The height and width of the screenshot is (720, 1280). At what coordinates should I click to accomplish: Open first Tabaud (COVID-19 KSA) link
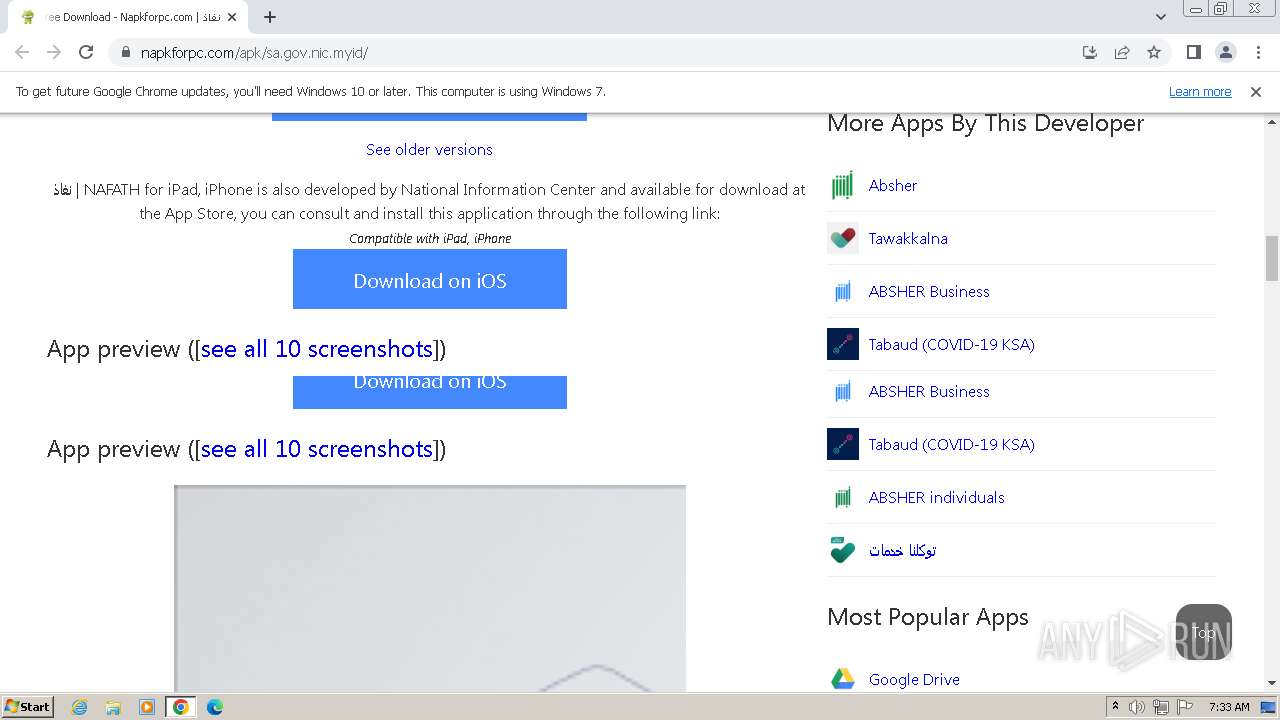tap(952, 345)
